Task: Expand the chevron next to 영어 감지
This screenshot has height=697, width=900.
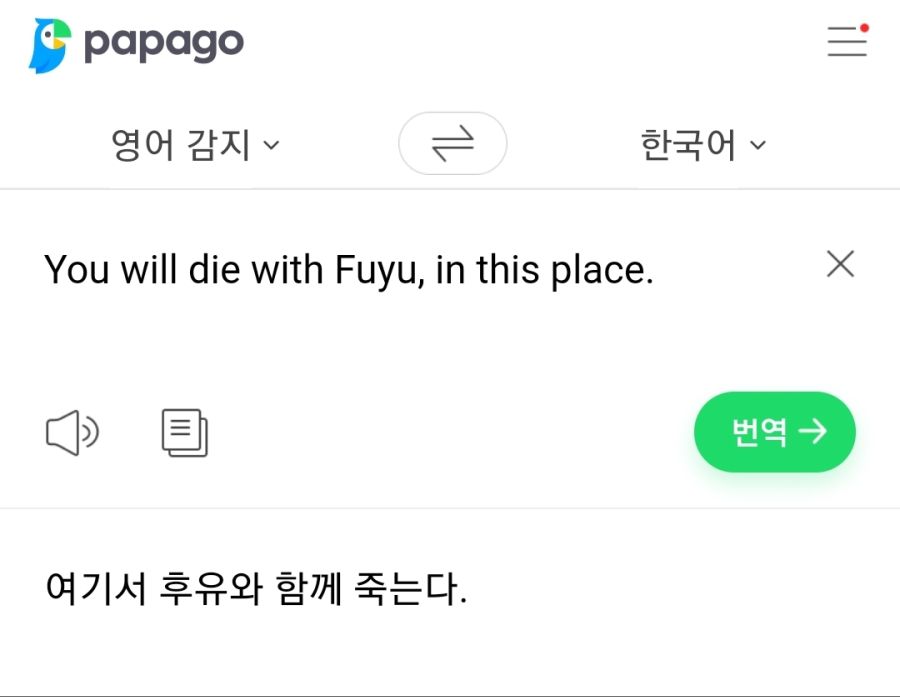Action: (269, 146)
